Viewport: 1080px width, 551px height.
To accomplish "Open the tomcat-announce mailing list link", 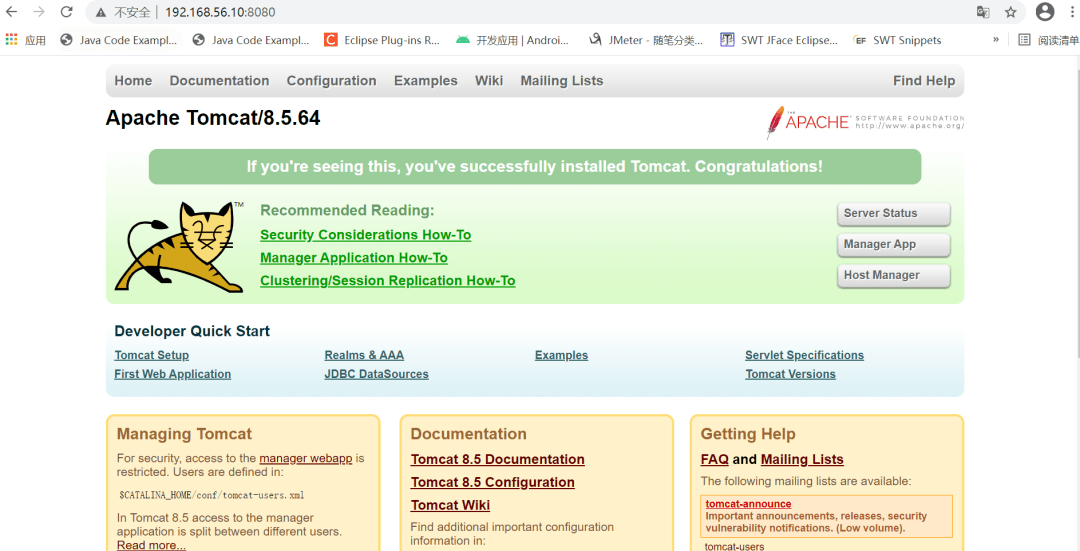I will [x=748, y=504].
